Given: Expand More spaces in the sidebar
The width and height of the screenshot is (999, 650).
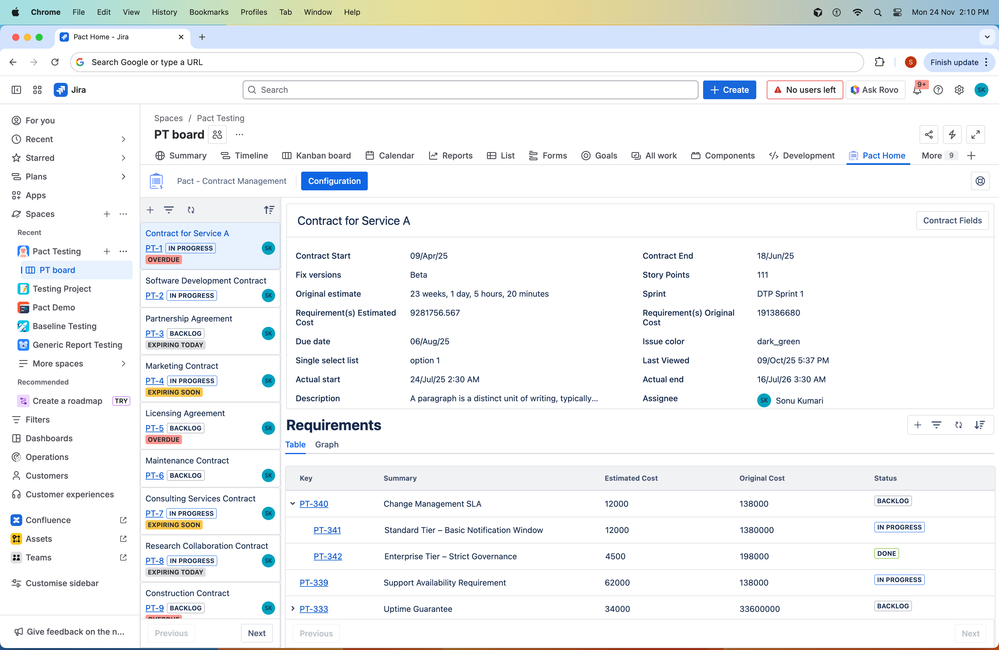Looking at the screenshot, I should pyautogui.click(x=123, y=363).
